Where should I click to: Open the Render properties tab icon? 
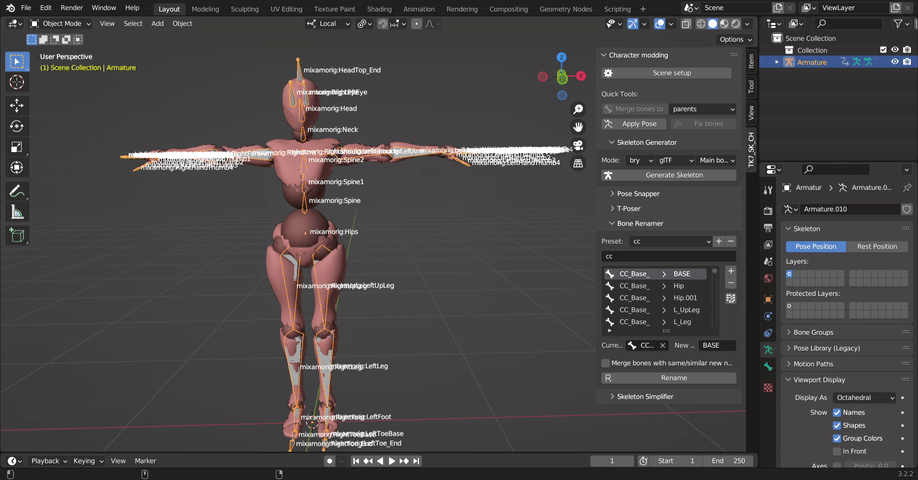[x=768, y=211]
